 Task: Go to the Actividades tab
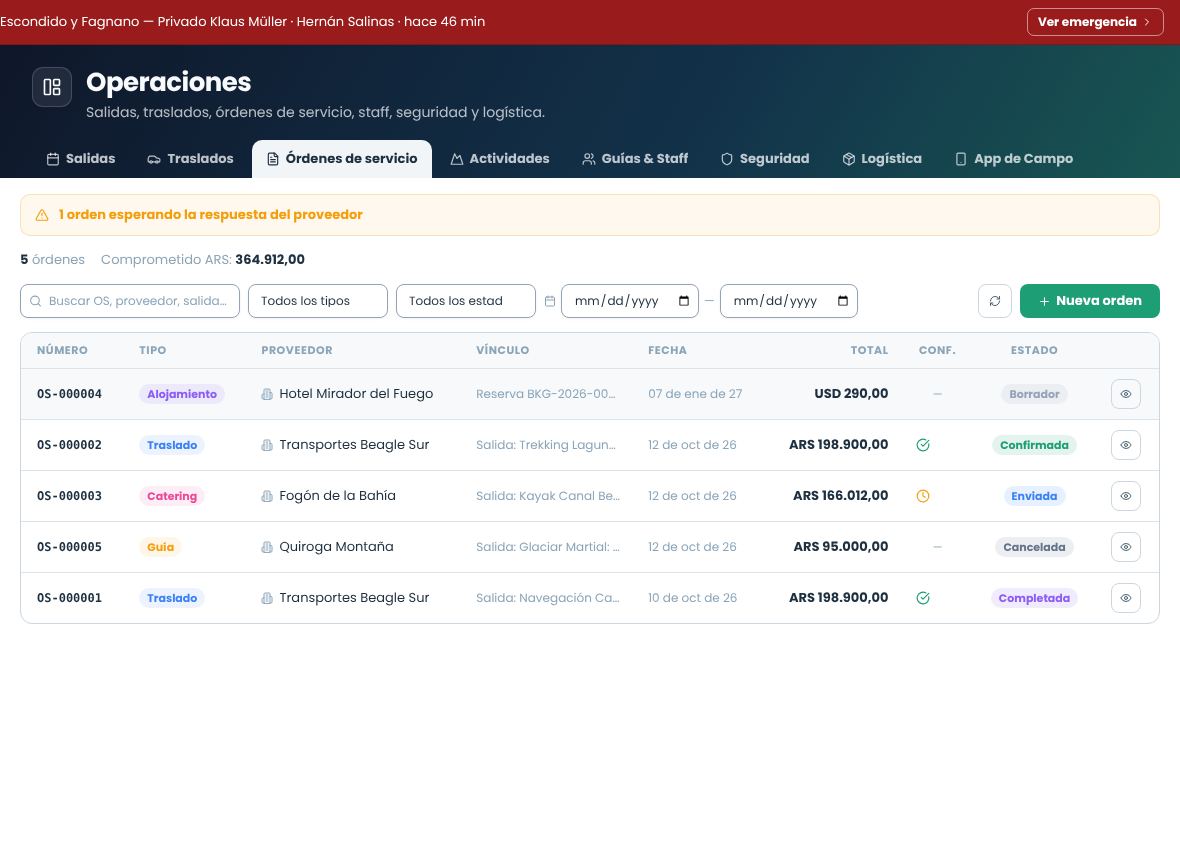[x=500, y=159]
